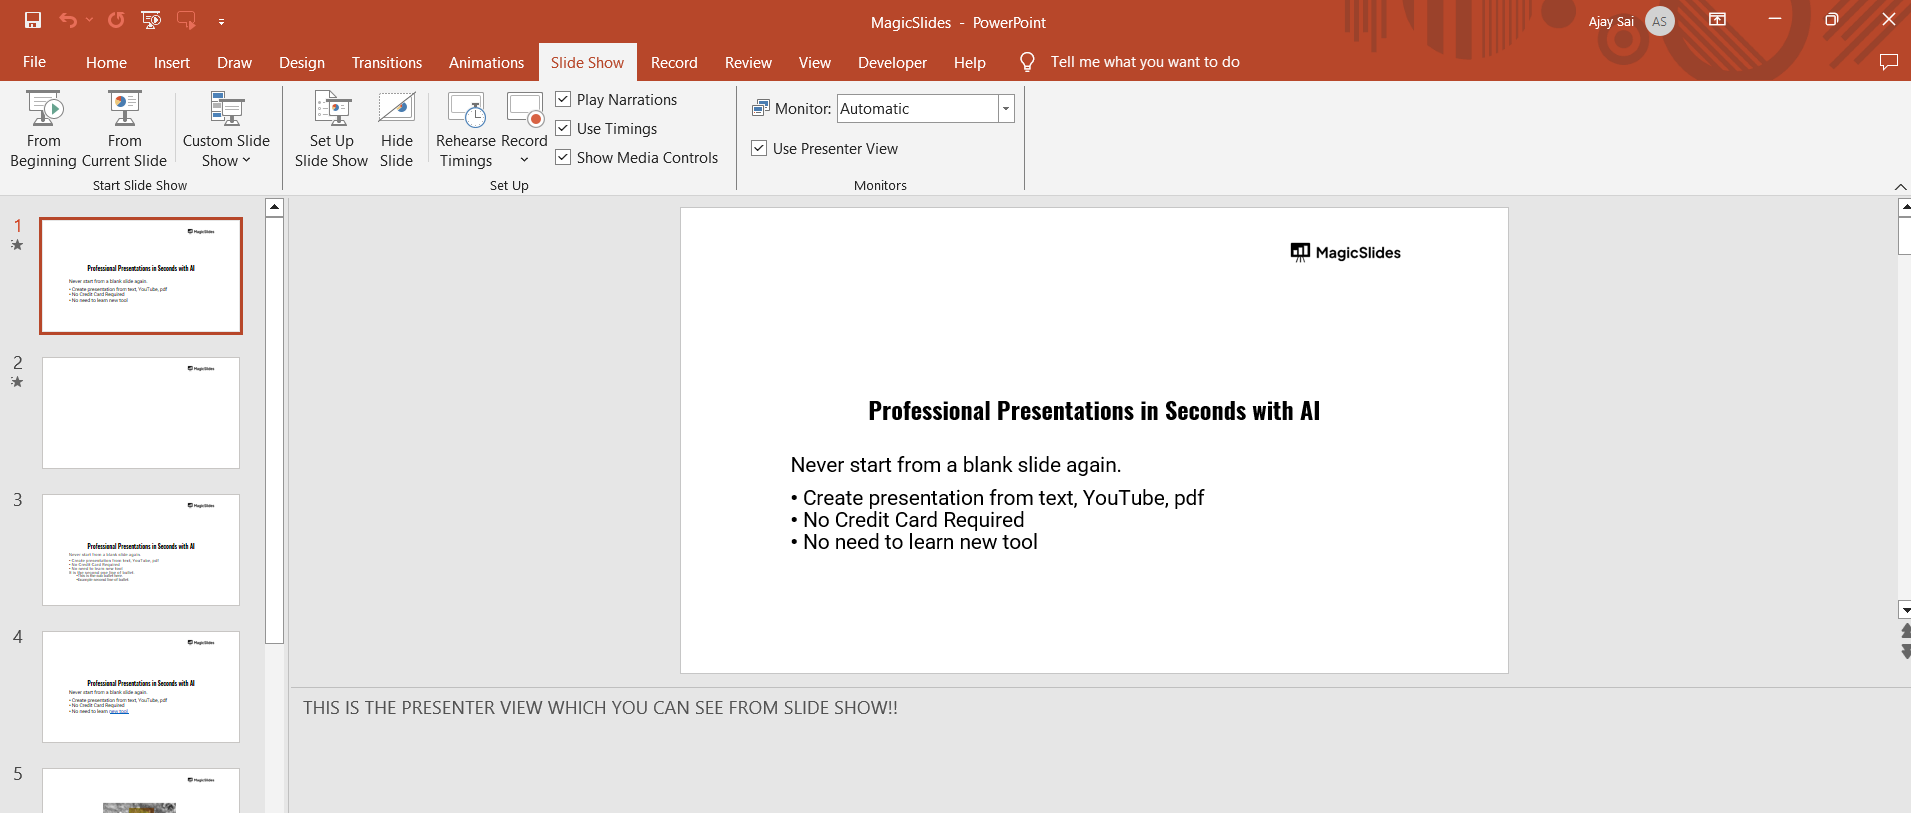This screenshot has height=813, width=1911.
Task: Select the Slide Show tab
Action: (x=587, y=62)
